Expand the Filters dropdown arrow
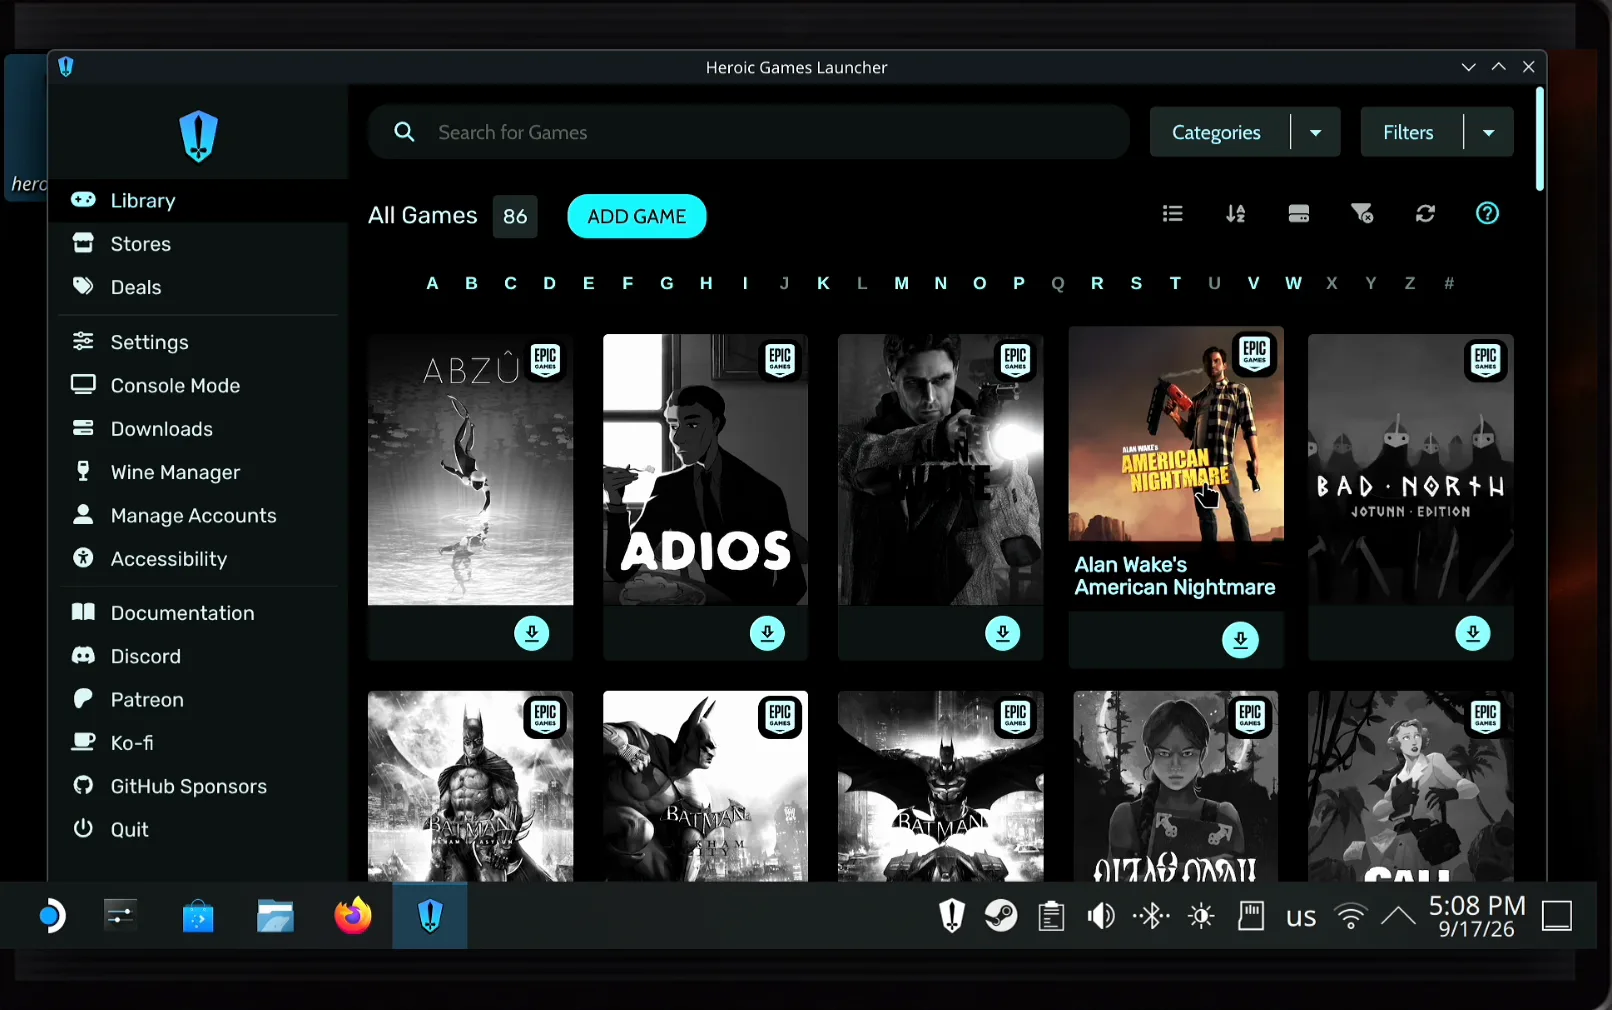This screenshot has height=1010, width=1612. click(1489, 132)
